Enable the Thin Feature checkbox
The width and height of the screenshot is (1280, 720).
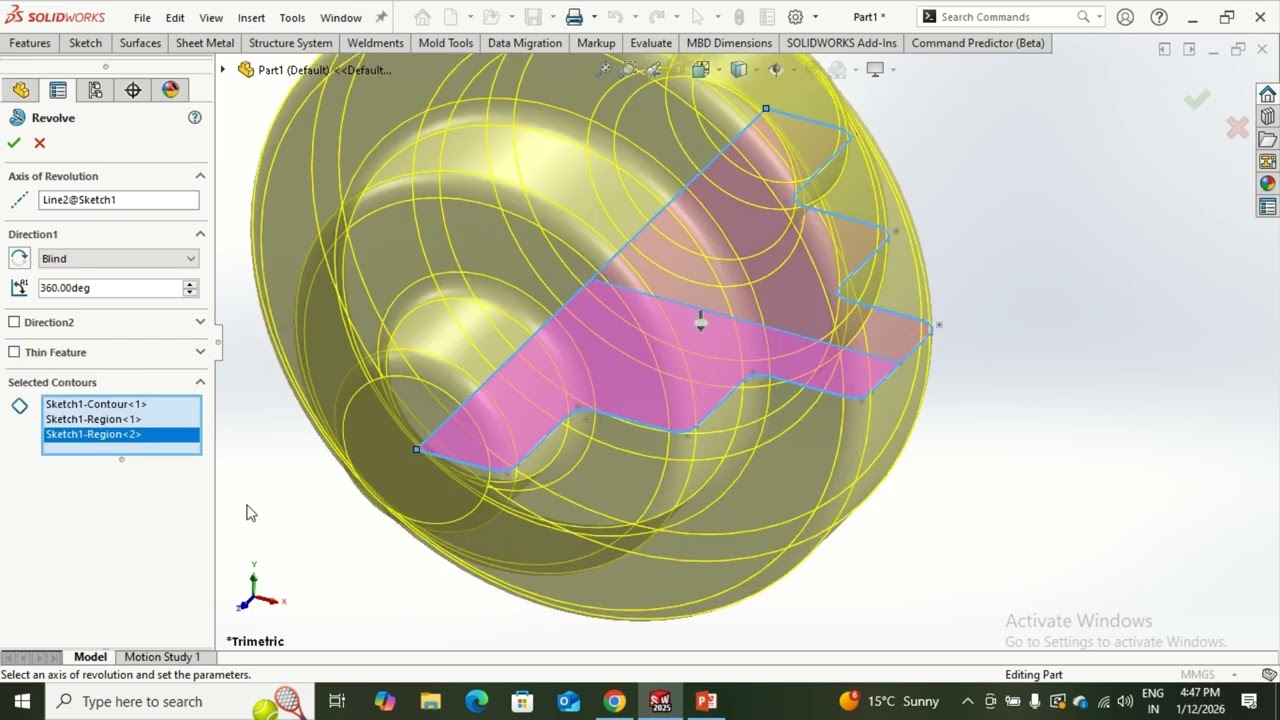click(14, 352)
